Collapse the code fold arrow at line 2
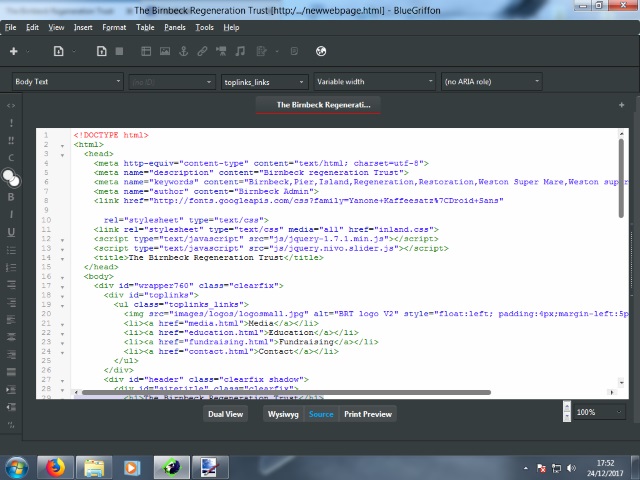The width and height of the screenshot is (640, 480). coord(62,145)
